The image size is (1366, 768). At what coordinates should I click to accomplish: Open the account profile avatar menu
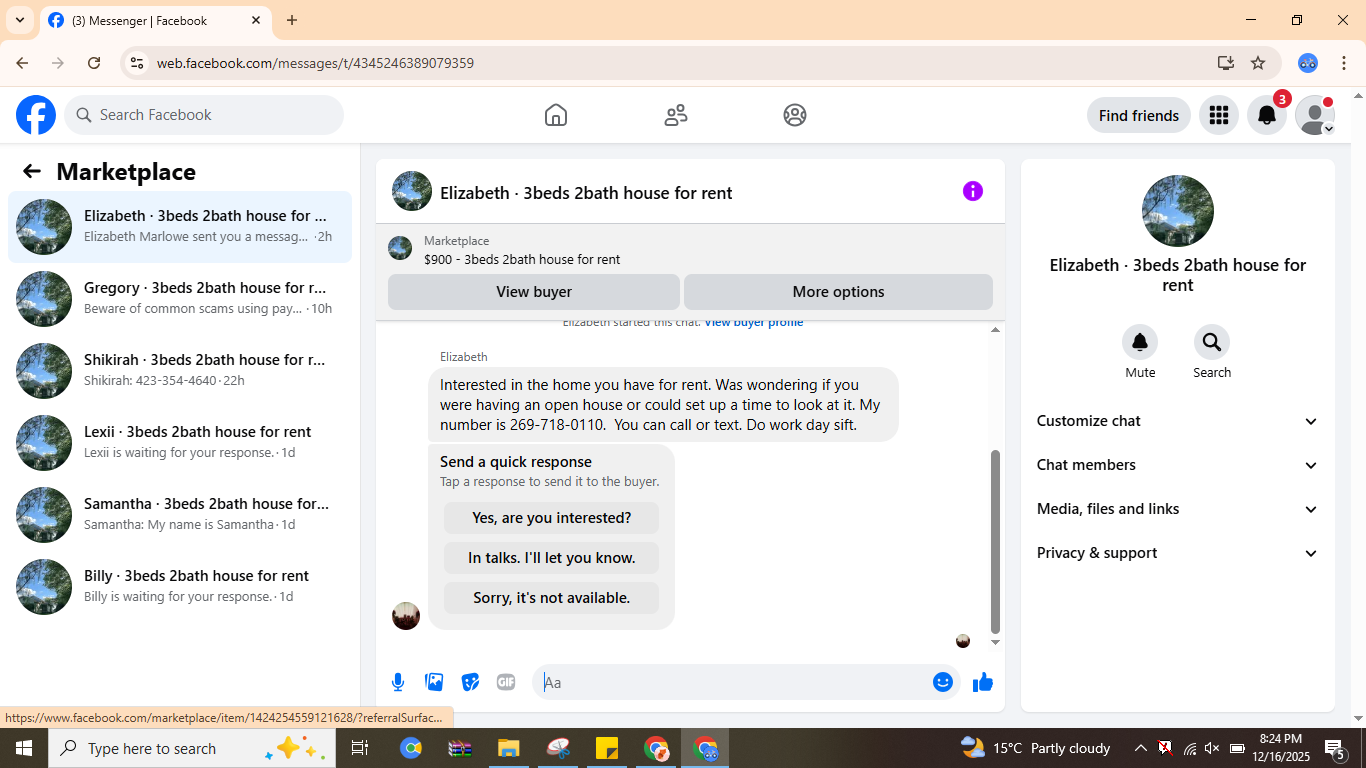pyautogui.click(x=1315, y=115)
